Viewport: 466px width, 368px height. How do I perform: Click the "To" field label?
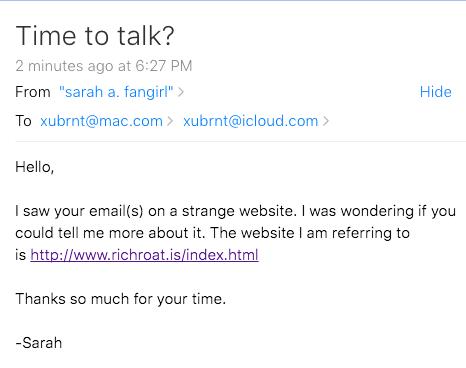click(23, 121)
